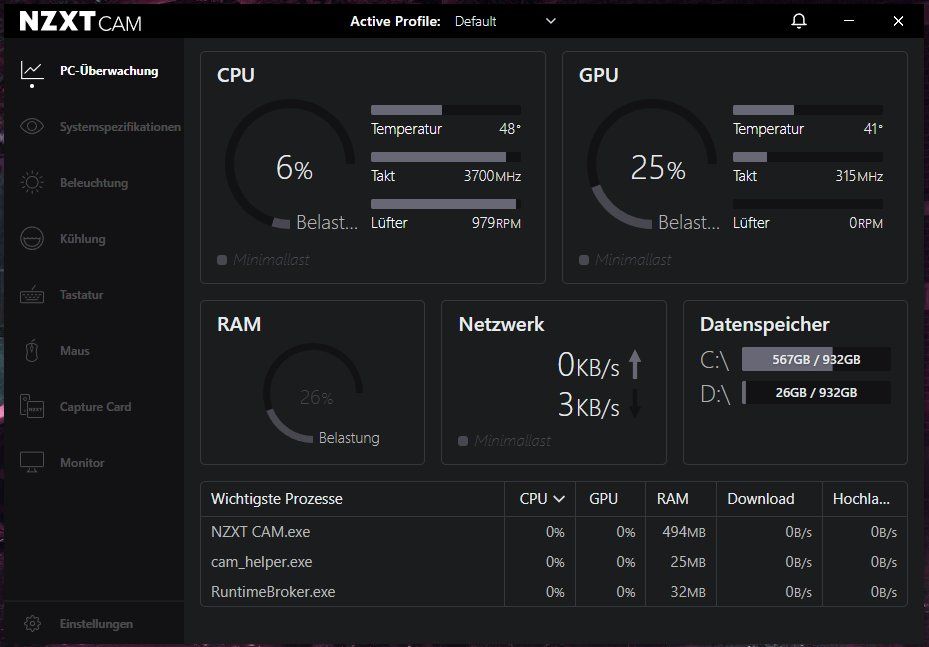Click Wichtigste Prozesse column header
Image resolution: width=929 pixels, height=647 pixels.
point(277,499)
